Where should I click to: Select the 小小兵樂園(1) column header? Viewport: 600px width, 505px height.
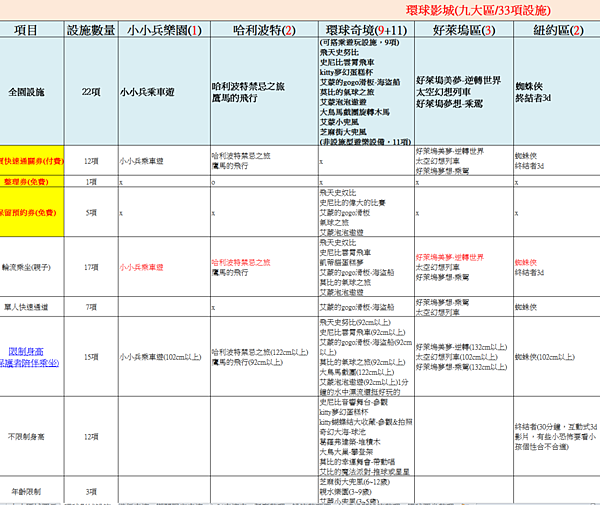[x=165, y=30]
